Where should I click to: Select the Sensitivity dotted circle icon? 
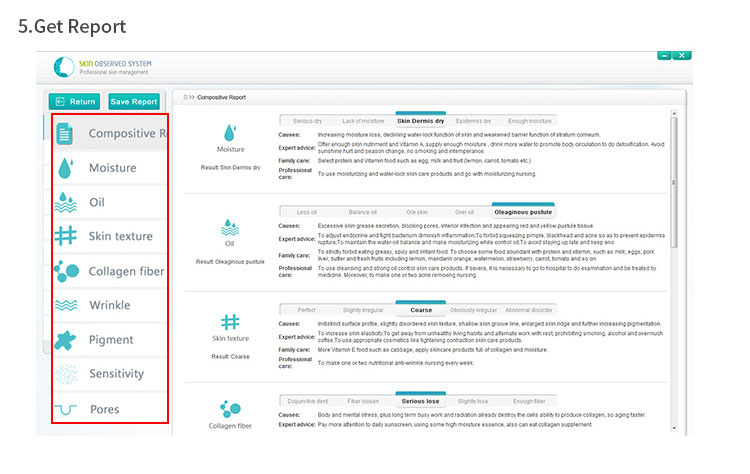tap(65, 374)
